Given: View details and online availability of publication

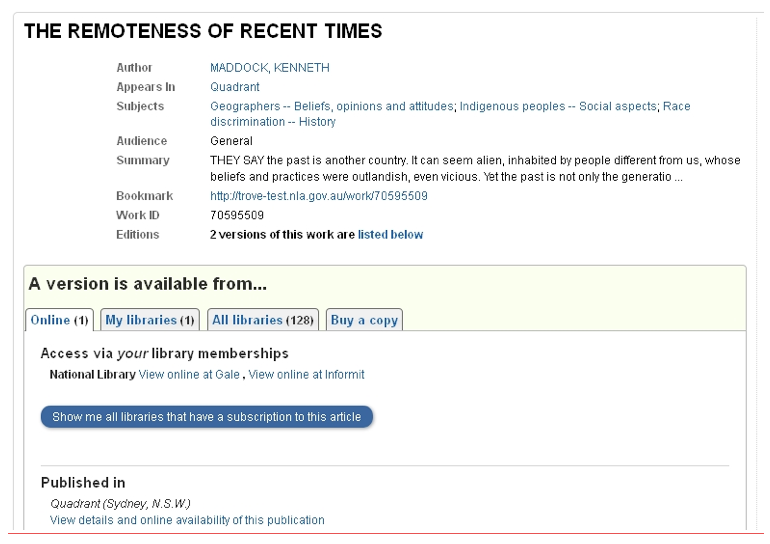Looking at the screenshot, I should tap(187, 520).
